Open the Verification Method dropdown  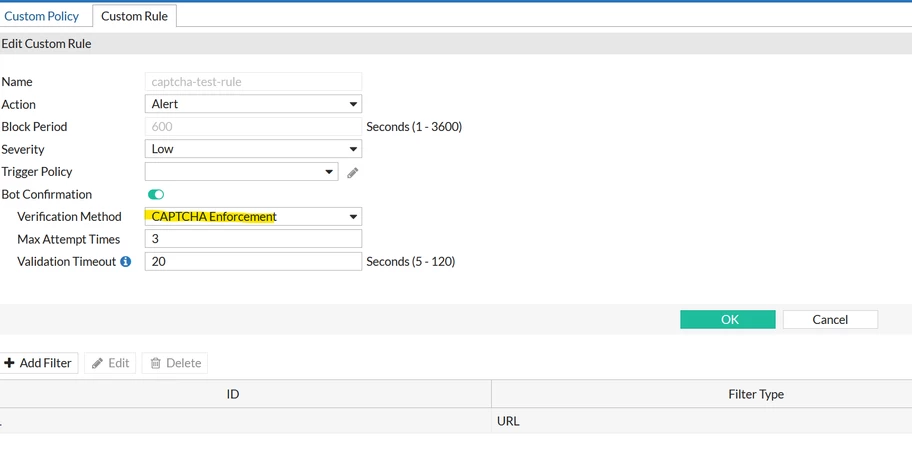253,216
